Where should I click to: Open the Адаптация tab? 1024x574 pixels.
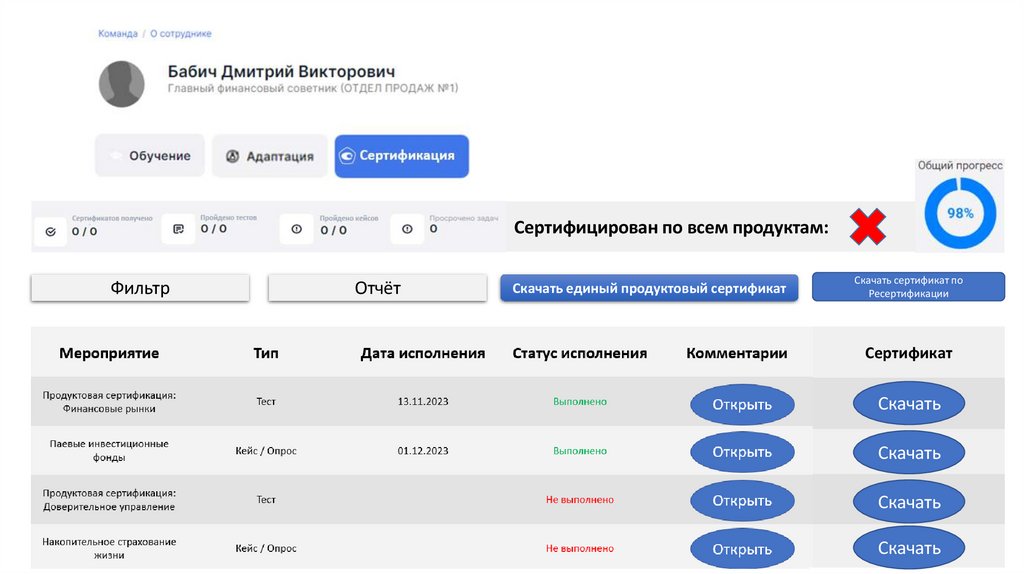point(270,156)
